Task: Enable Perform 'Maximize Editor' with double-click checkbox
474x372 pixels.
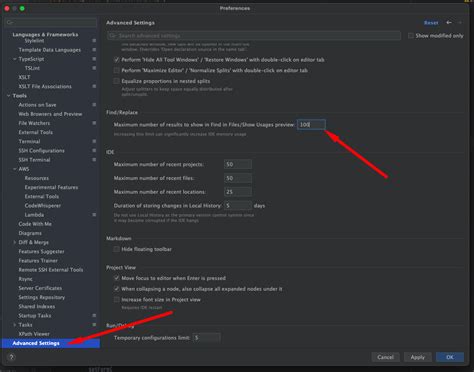Action: pos(116,70)
